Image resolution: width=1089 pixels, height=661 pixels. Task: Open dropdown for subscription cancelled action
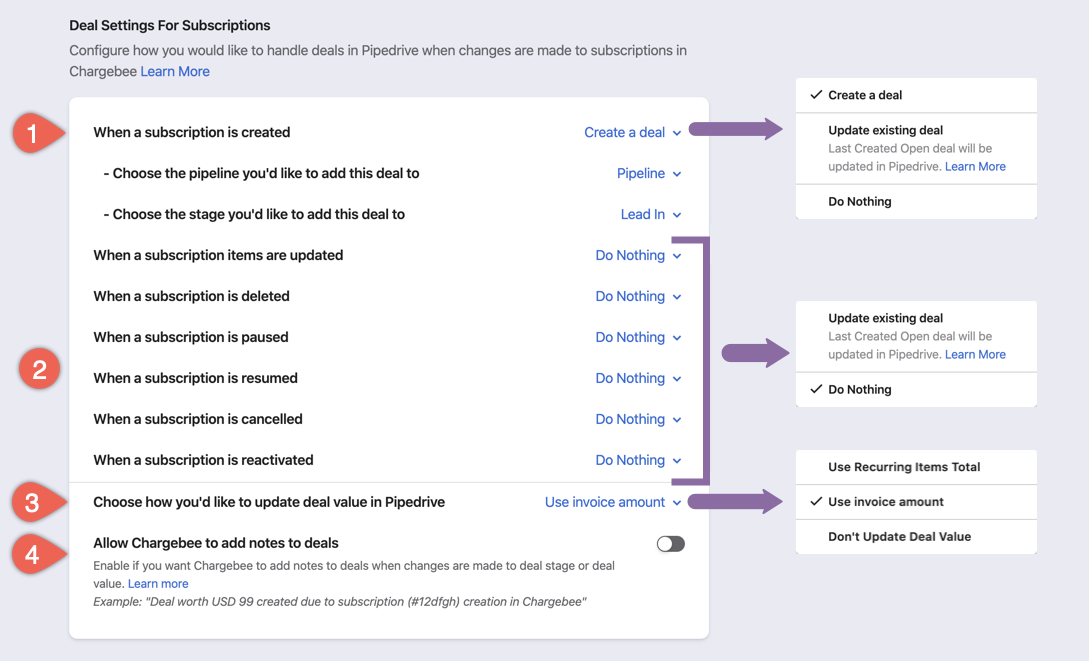pyautogui.click(x=638, y=419)
